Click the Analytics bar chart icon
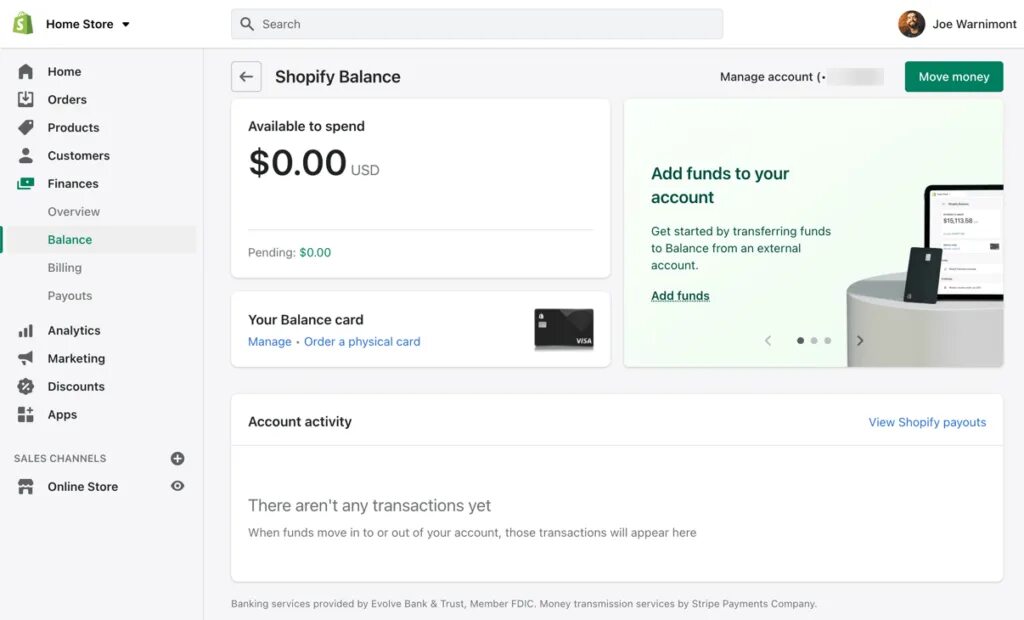1024x620 pixels. click(25, 331)
